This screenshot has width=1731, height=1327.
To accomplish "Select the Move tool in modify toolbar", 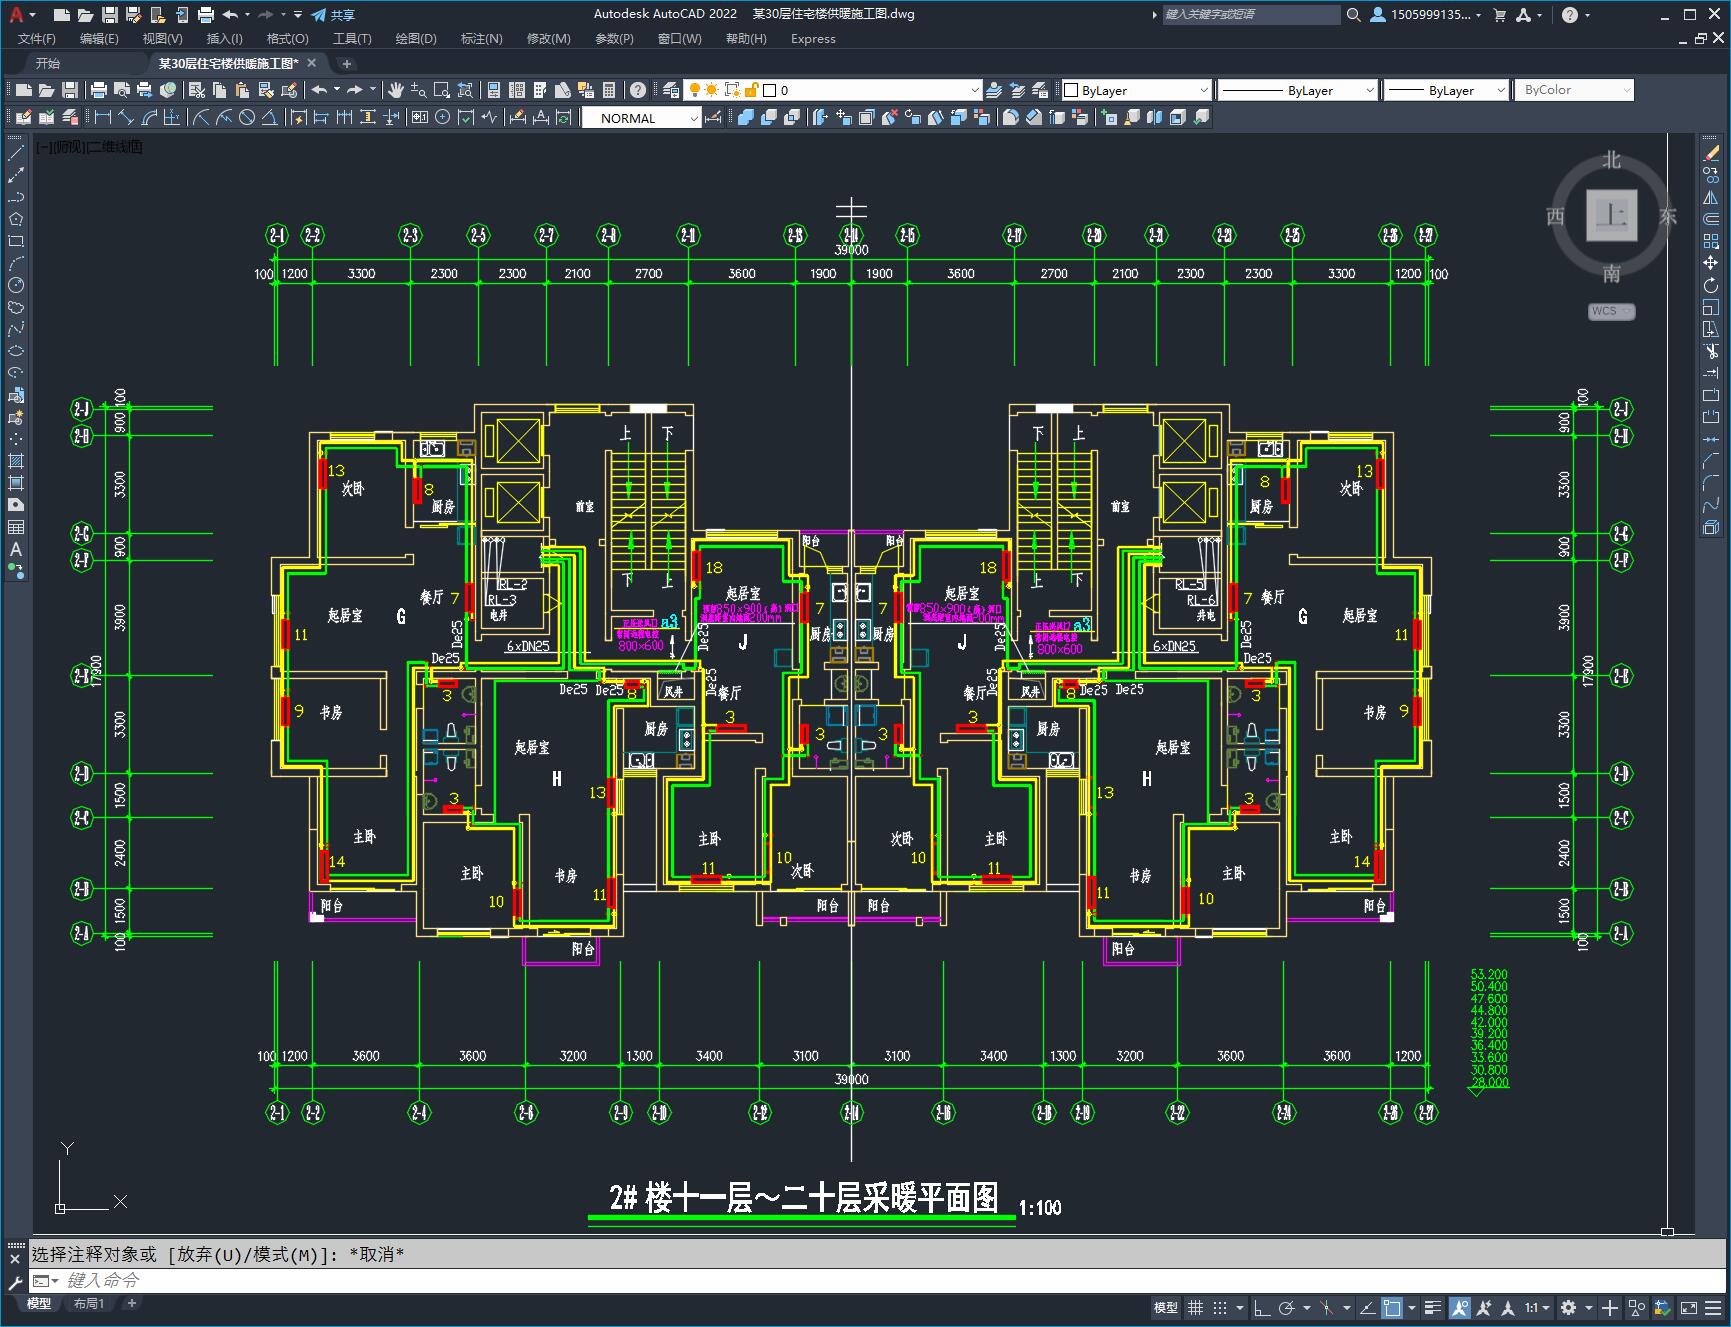I will [x=1711, y=263].
